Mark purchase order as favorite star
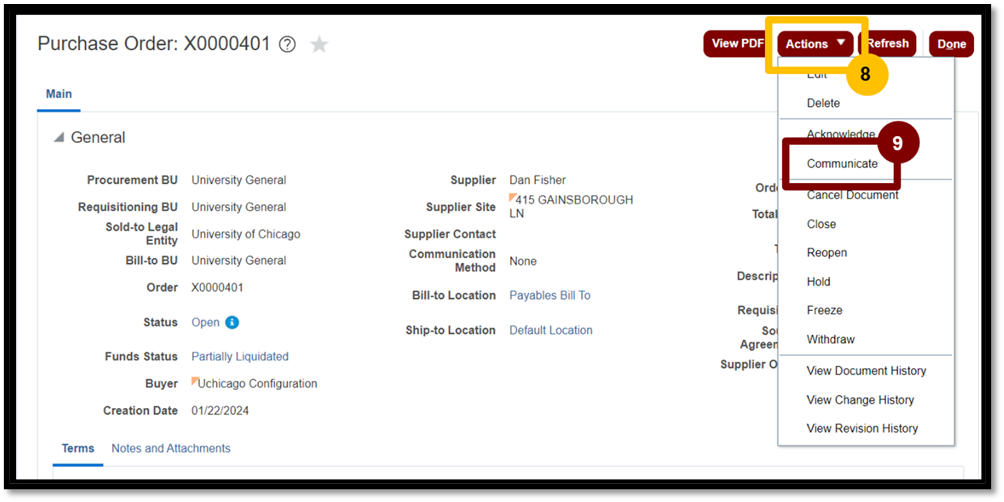 click(319, 44)
